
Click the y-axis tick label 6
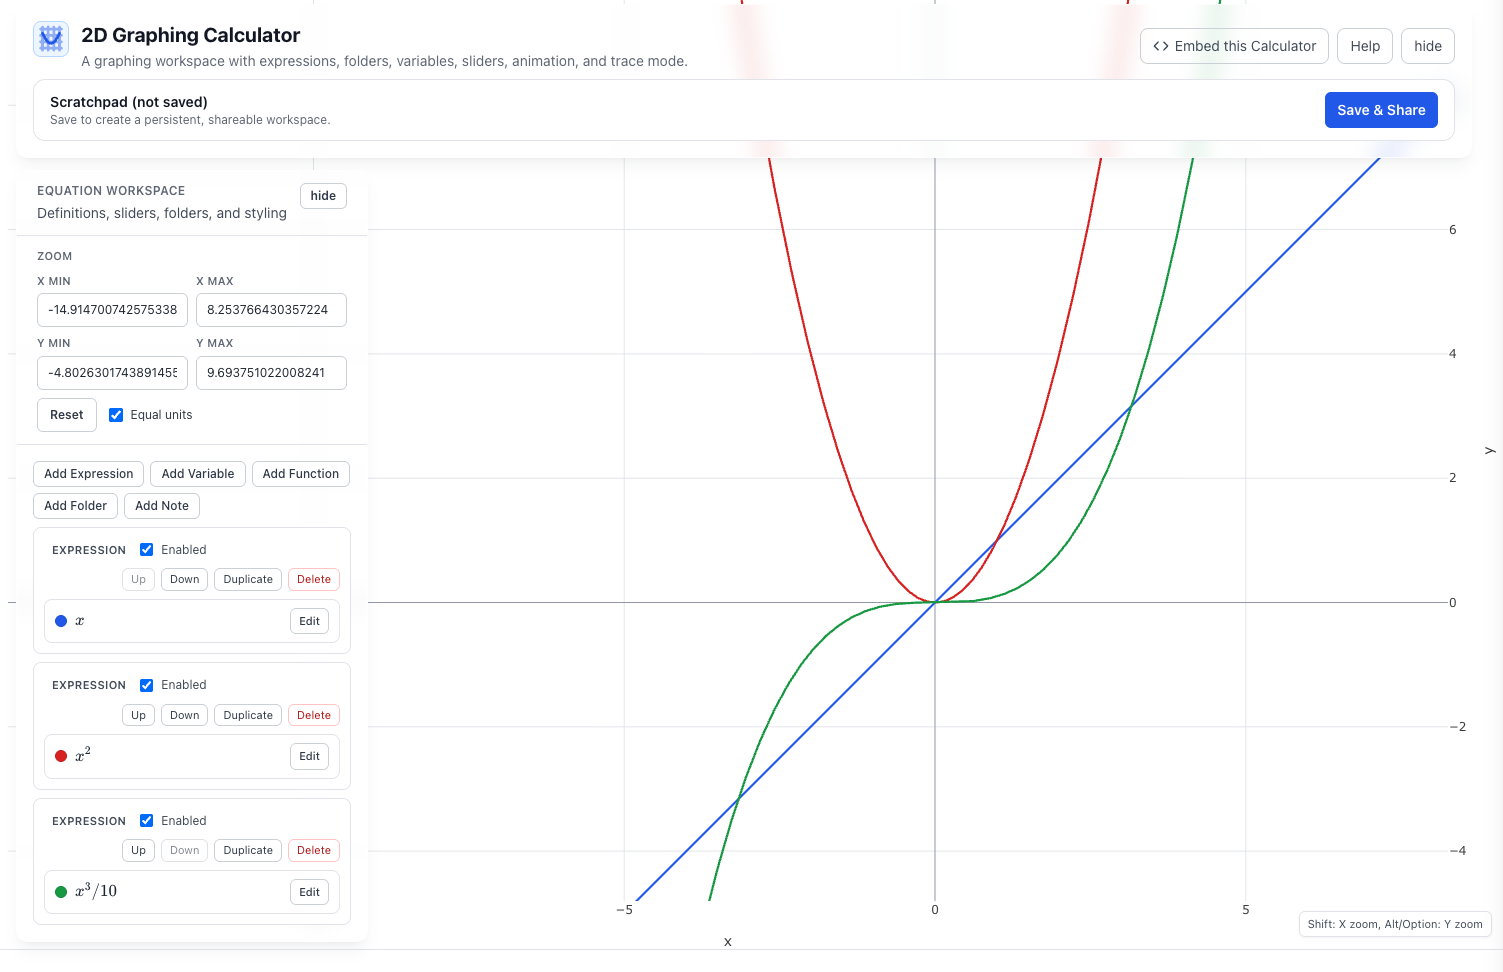pyautogui.click(x=1453, y=230)
